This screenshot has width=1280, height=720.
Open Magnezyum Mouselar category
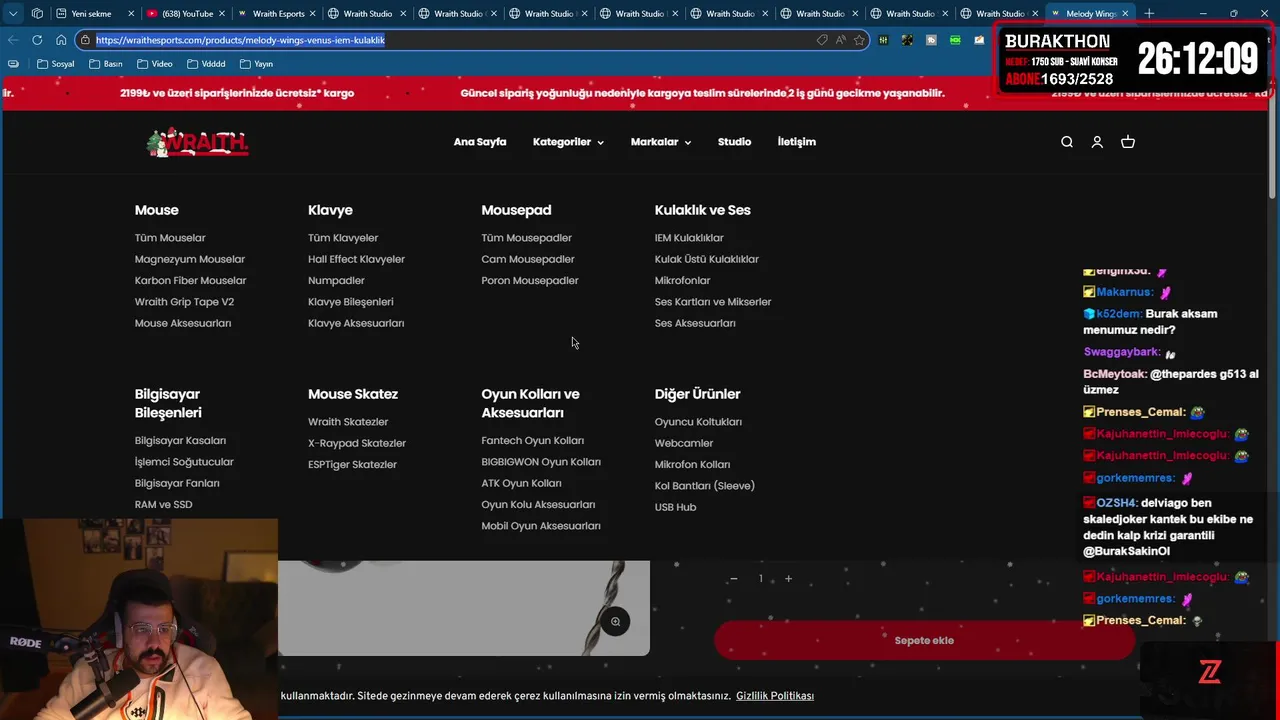[x=190, y=259]
